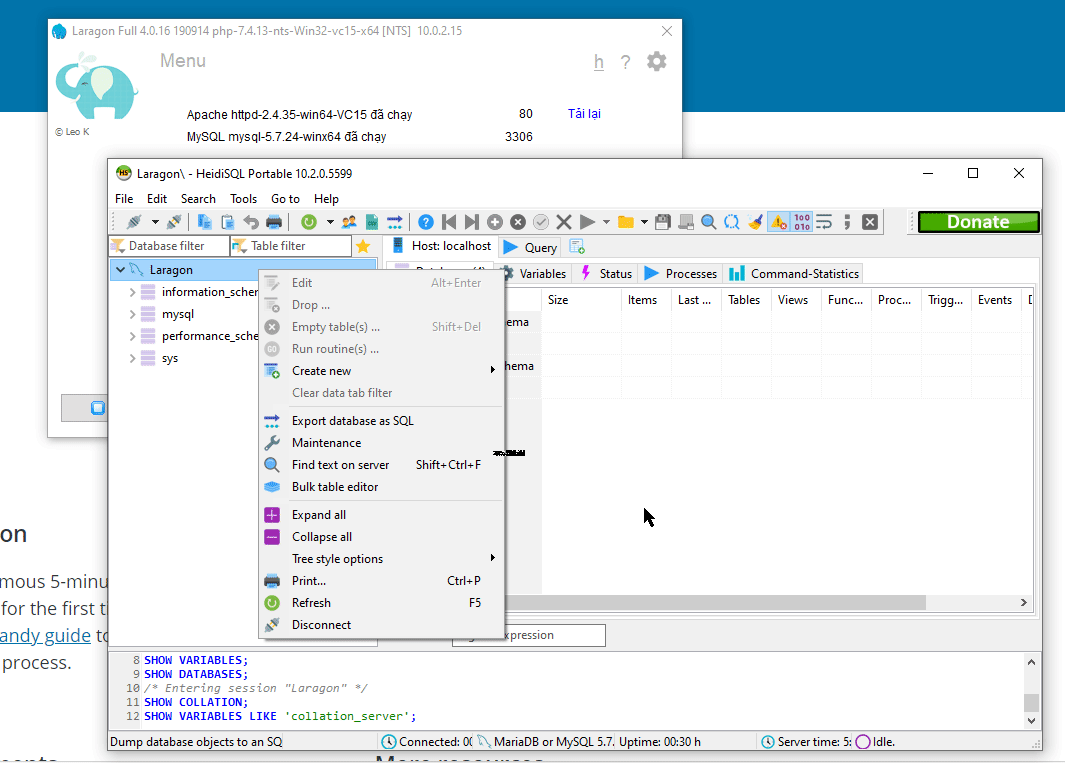Expand the performance_schema database node
The height and width of the screenshot is (763, 1065).
(x=132, y=336)
